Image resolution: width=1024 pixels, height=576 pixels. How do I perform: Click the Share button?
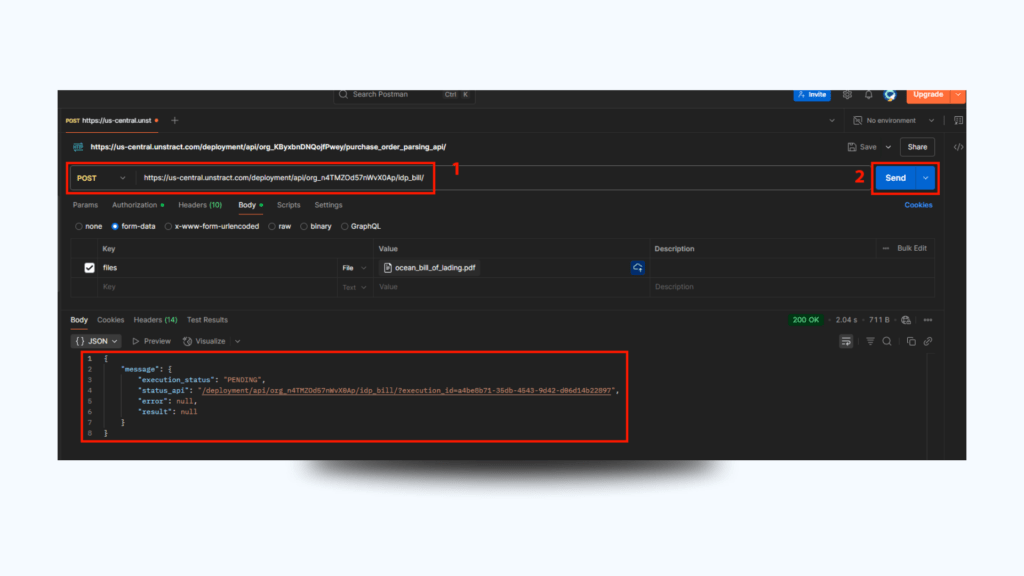917,147
